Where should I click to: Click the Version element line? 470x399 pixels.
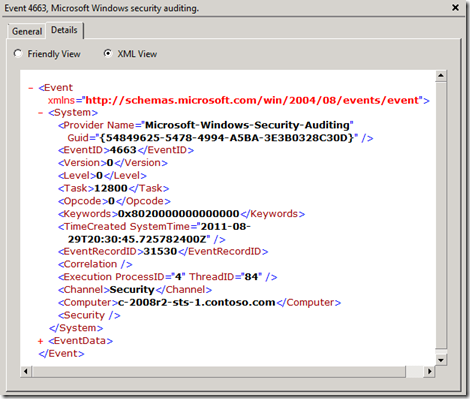[113, 163]
